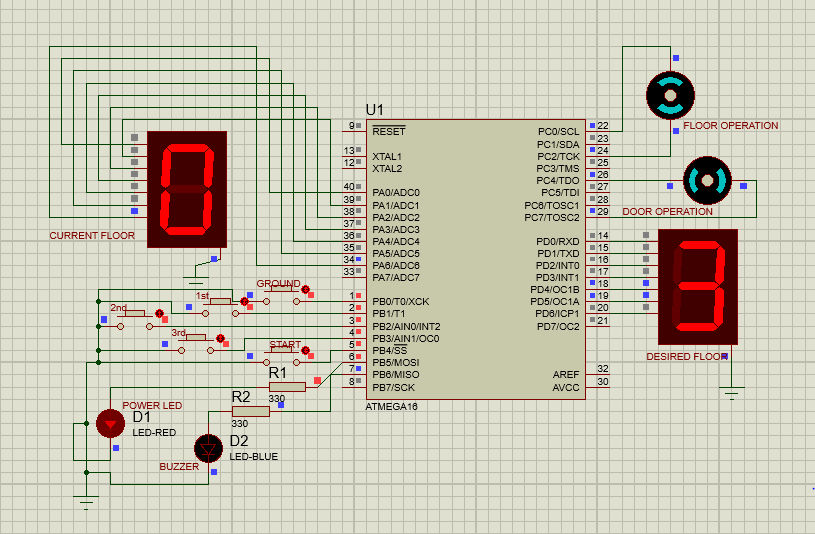Click the FLOOR OPERATION text label

[731, 126]
